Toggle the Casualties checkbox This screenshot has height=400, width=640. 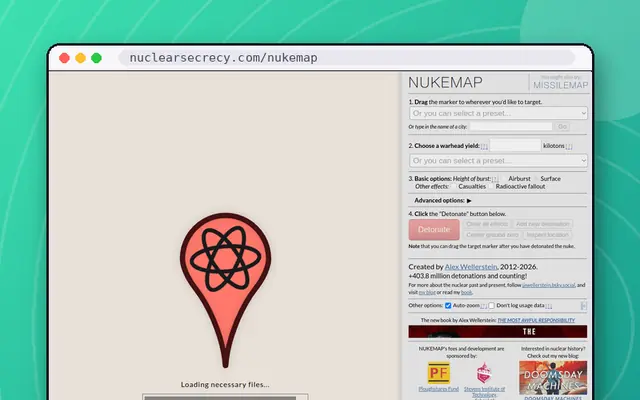[454, 187]
